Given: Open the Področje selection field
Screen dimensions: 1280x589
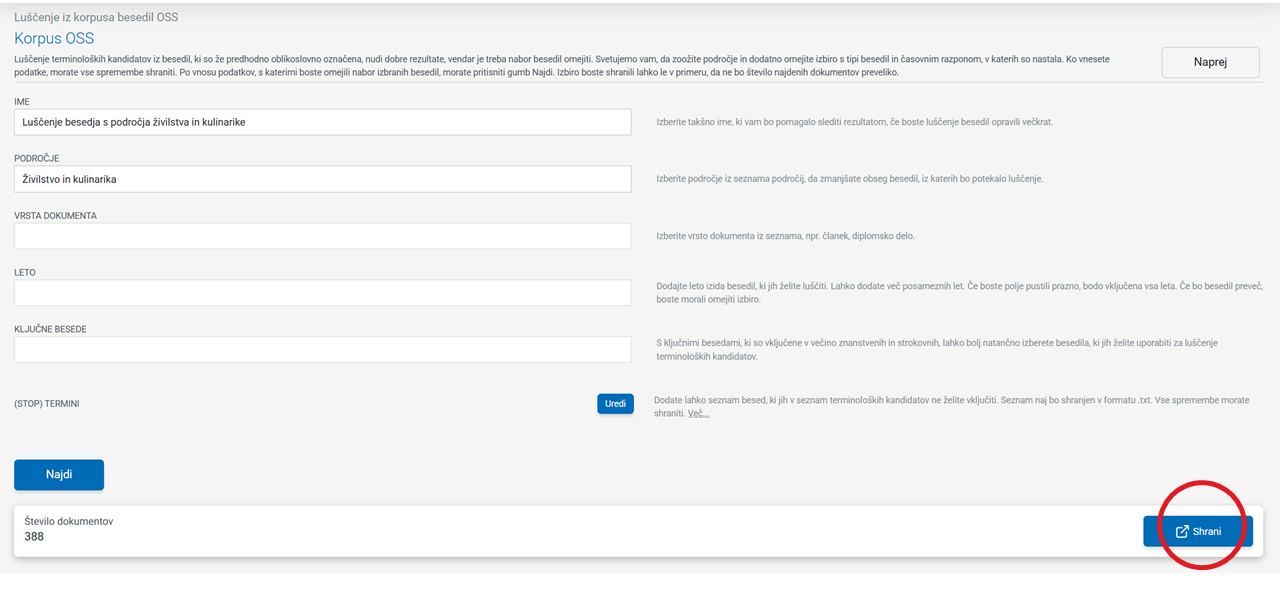Looking at the screenshot, I should coord(322,179).
